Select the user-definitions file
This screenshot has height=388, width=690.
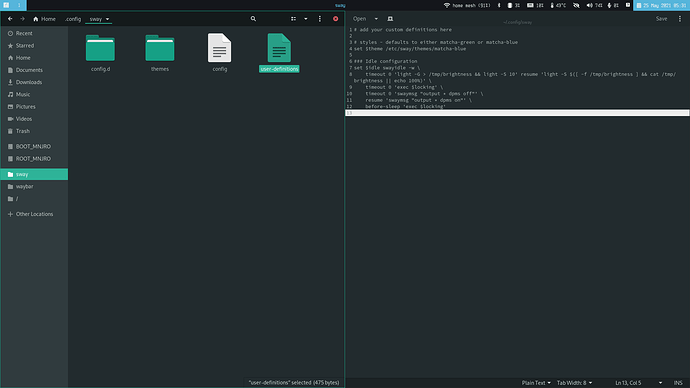(279, 52)
